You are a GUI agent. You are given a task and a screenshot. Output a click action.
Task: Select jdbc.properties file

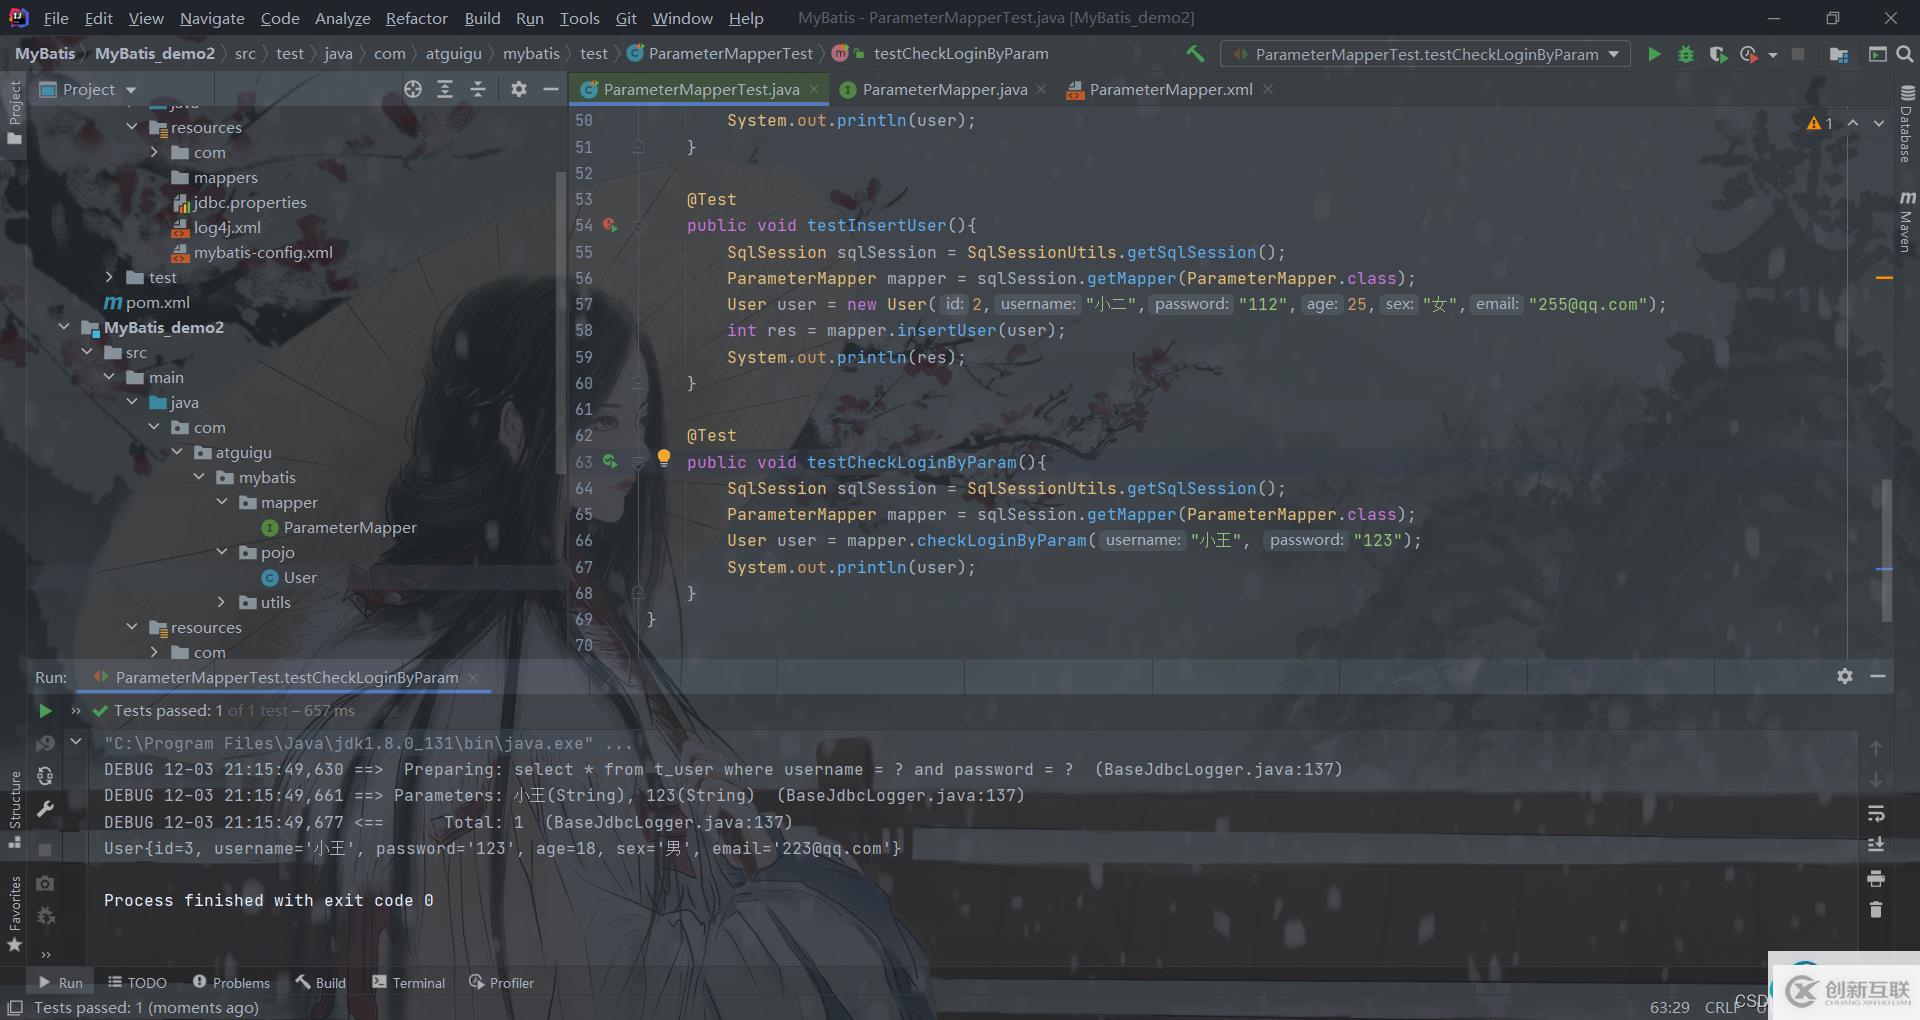coord(250,202)
